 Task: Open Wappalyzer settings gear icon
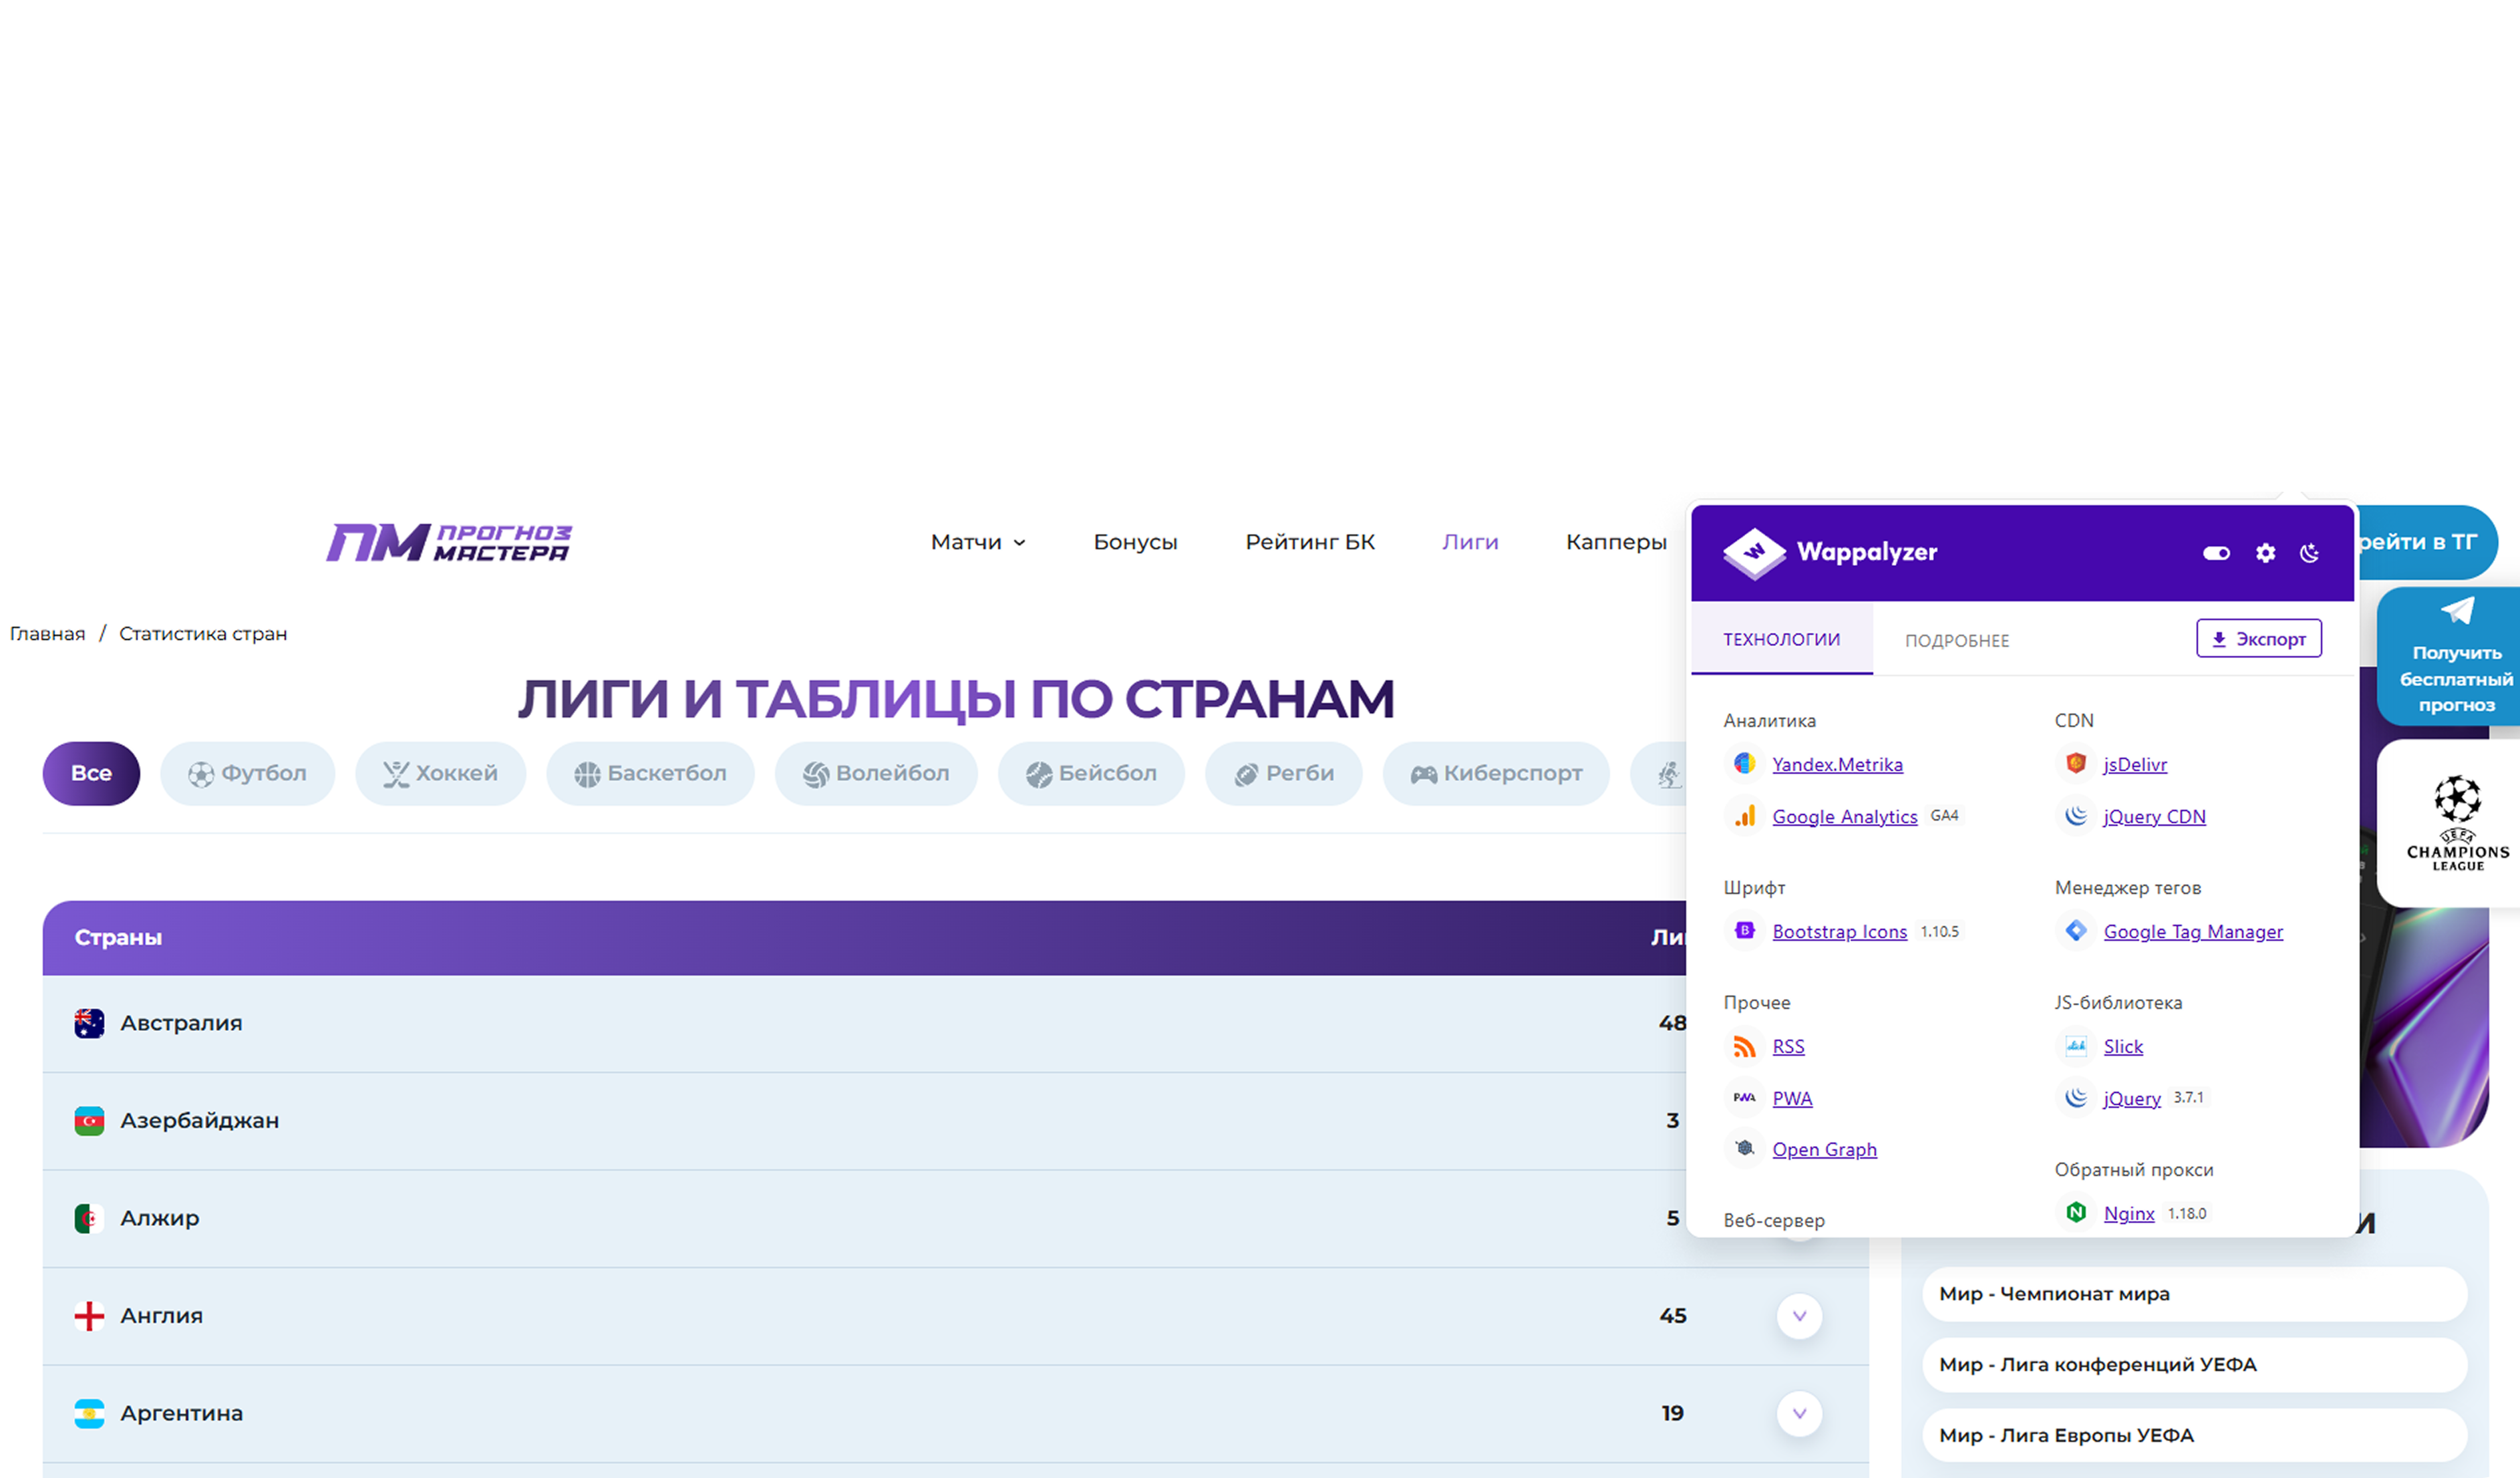2265,553
